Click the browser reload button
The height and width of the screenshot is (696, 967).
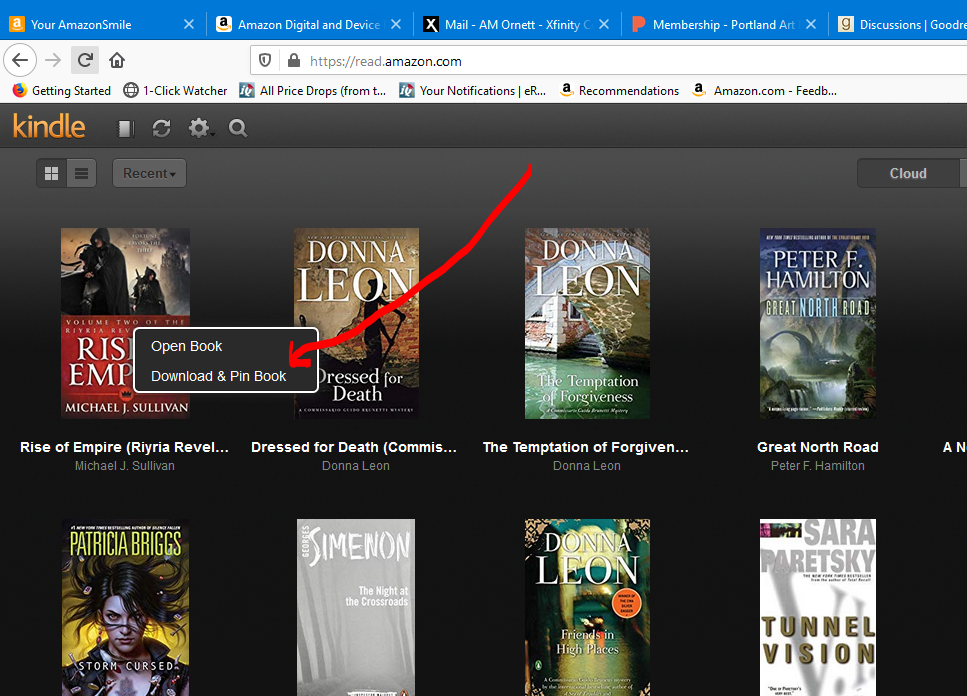coord(85,60)
